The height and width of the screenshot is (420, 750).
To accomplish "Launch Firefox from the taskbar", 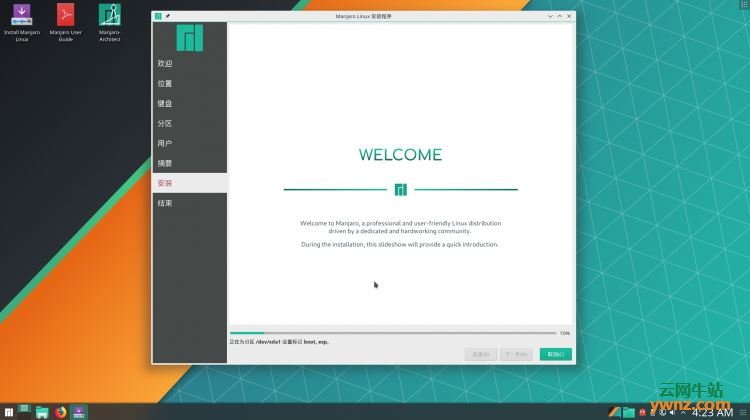I will 60,412.
